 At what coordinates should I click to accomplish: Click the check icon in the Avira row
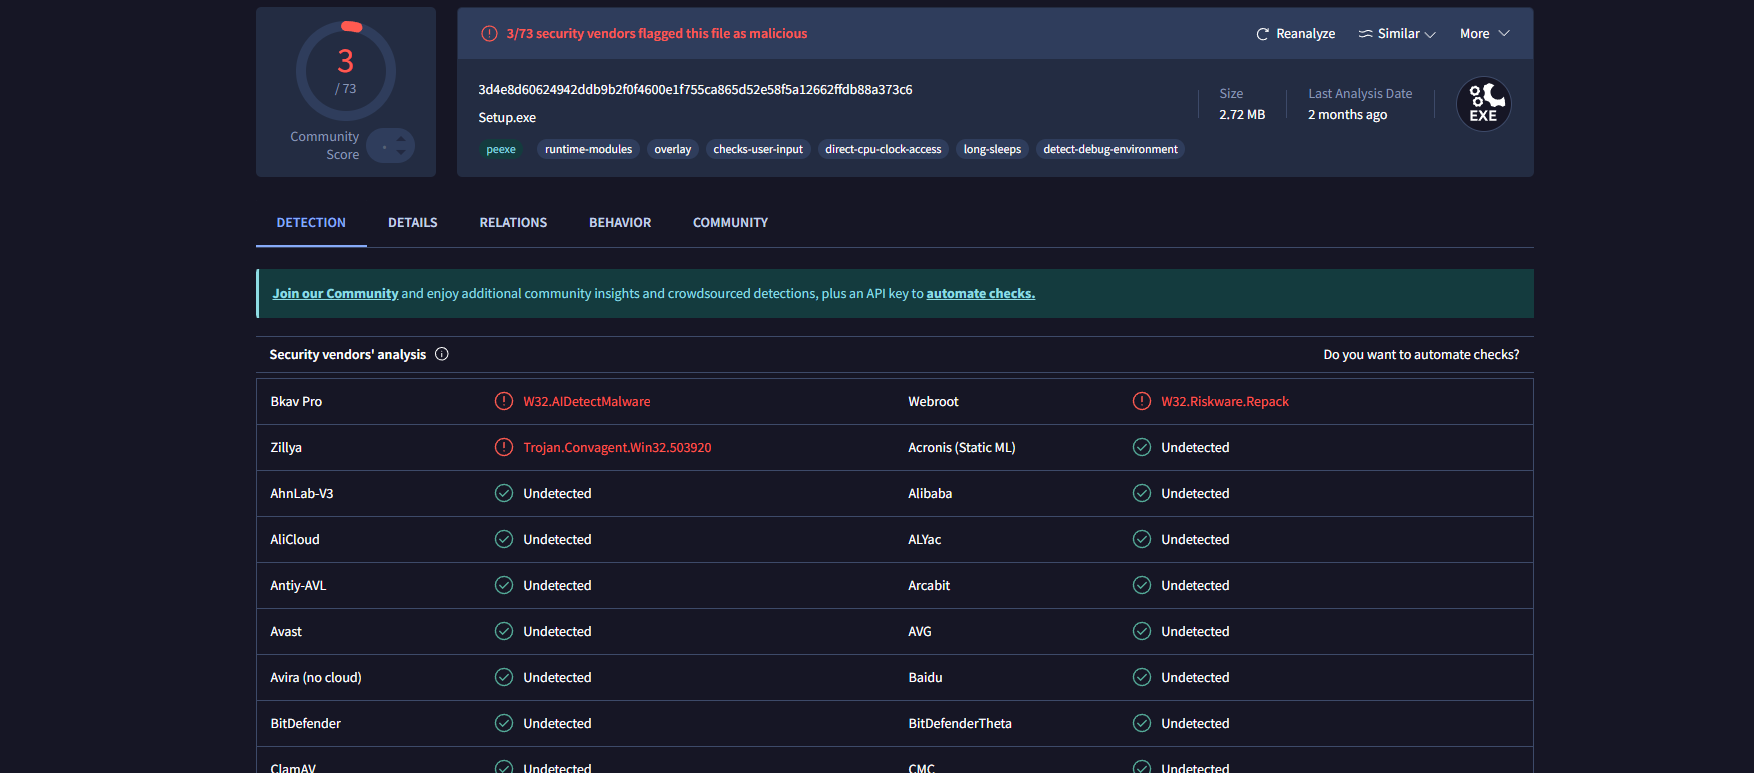tap(504, 677)
